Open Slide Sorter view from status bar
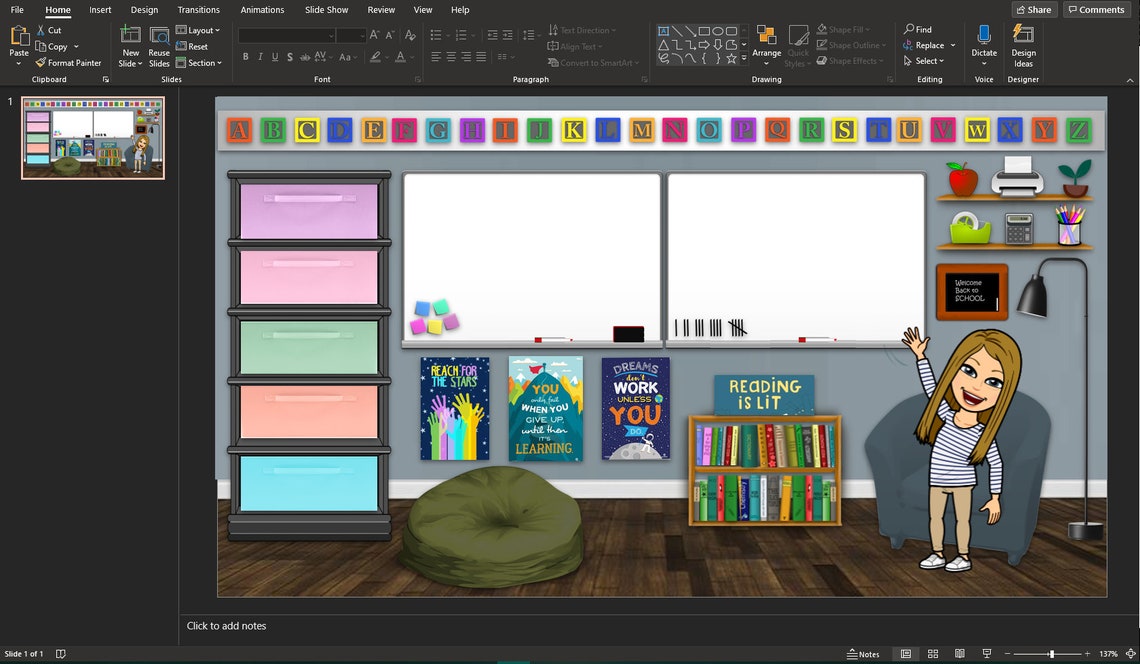Image resolution: width=1140 pixels, height=664 pixels. [932, 653]
